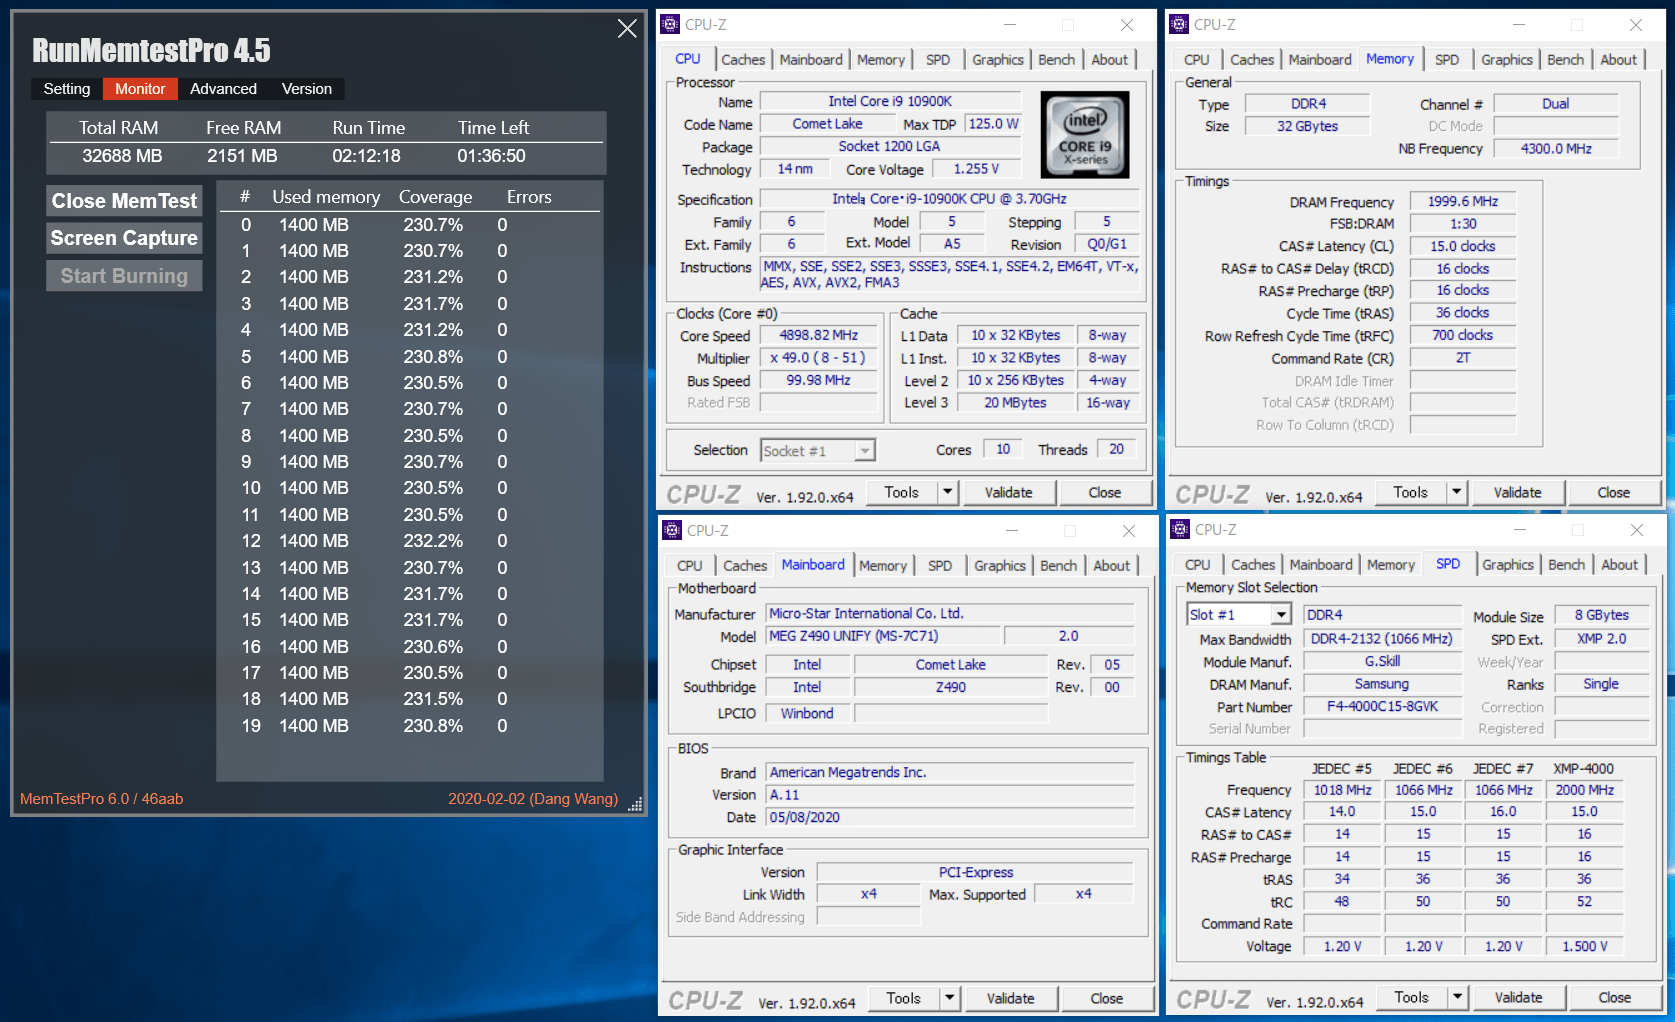Click the Tools button in the Mainboard tab window
The width and height of the screenshot is (1675, 1022).
click(x=903, y=998)
